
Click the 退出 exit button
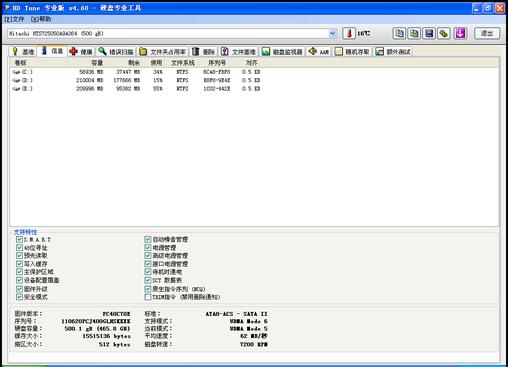487,33
